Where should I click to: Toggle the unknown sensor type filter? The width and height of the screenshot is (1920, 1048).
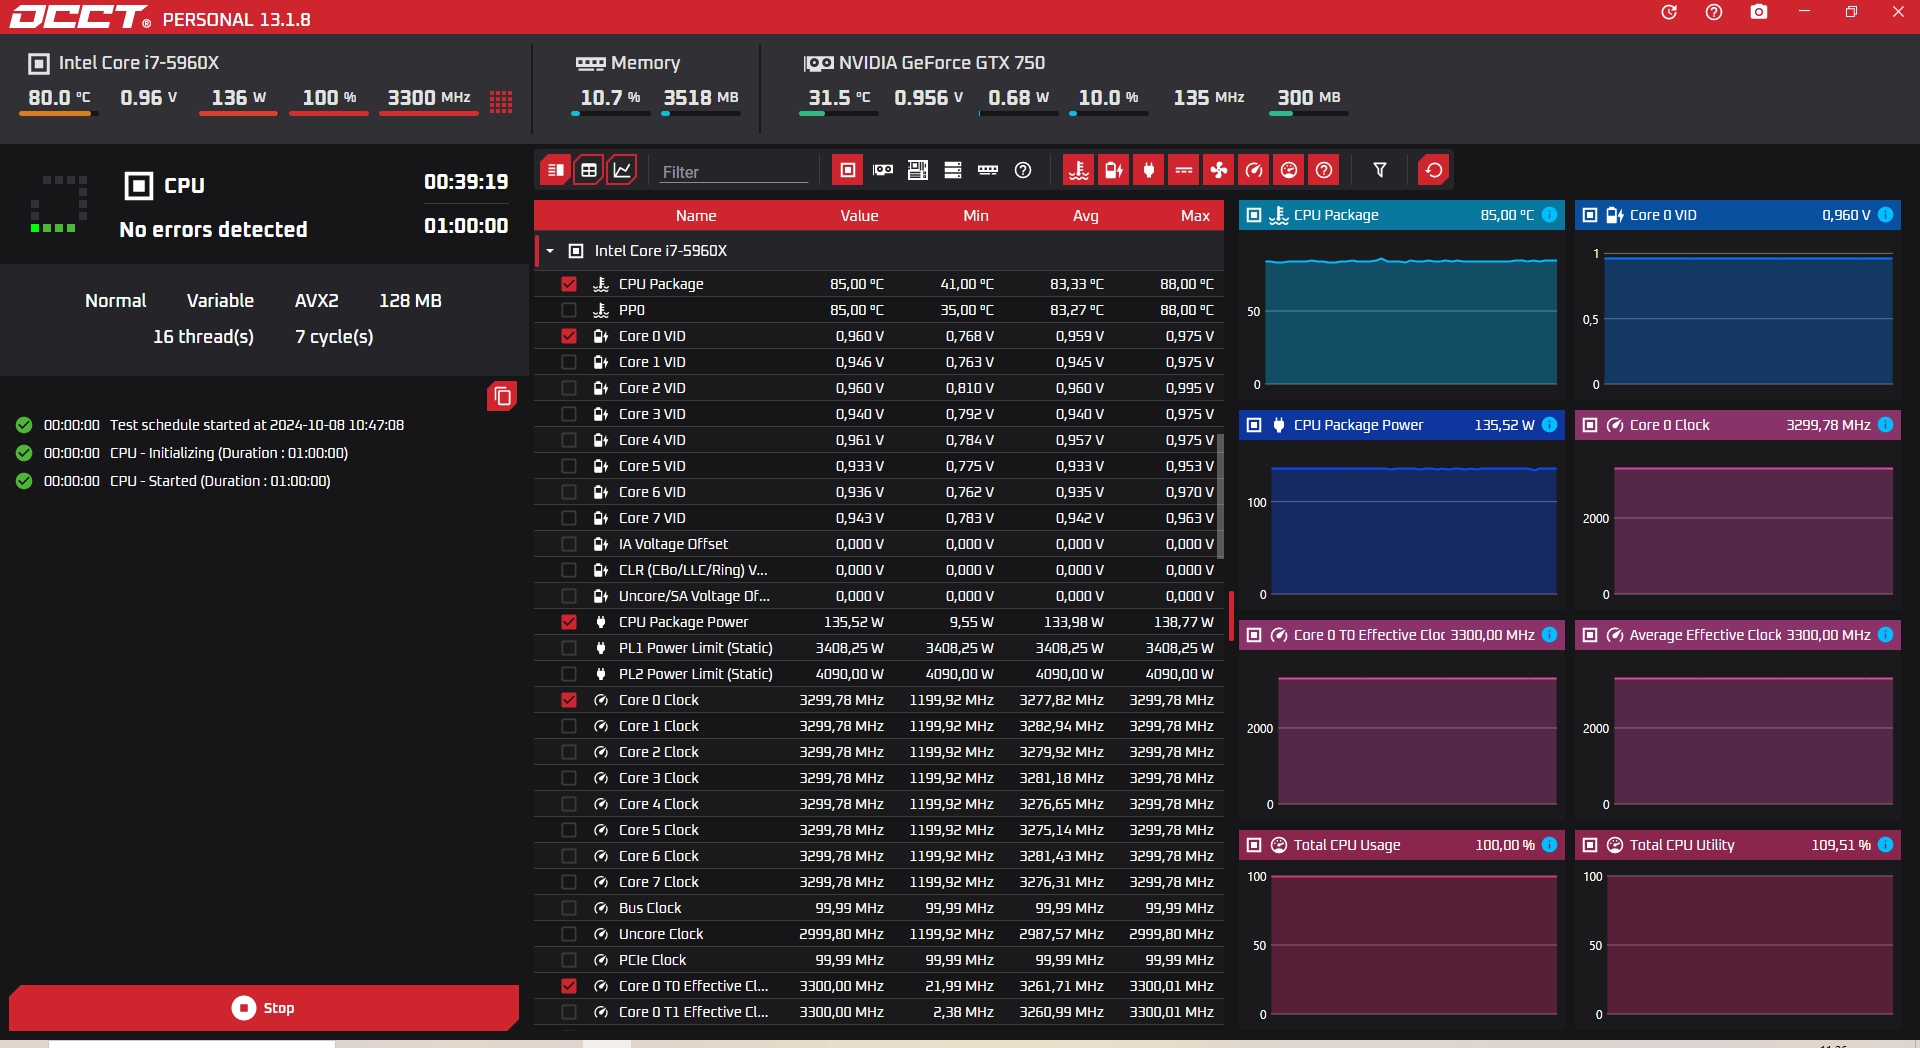click(x=1324, y=170)
